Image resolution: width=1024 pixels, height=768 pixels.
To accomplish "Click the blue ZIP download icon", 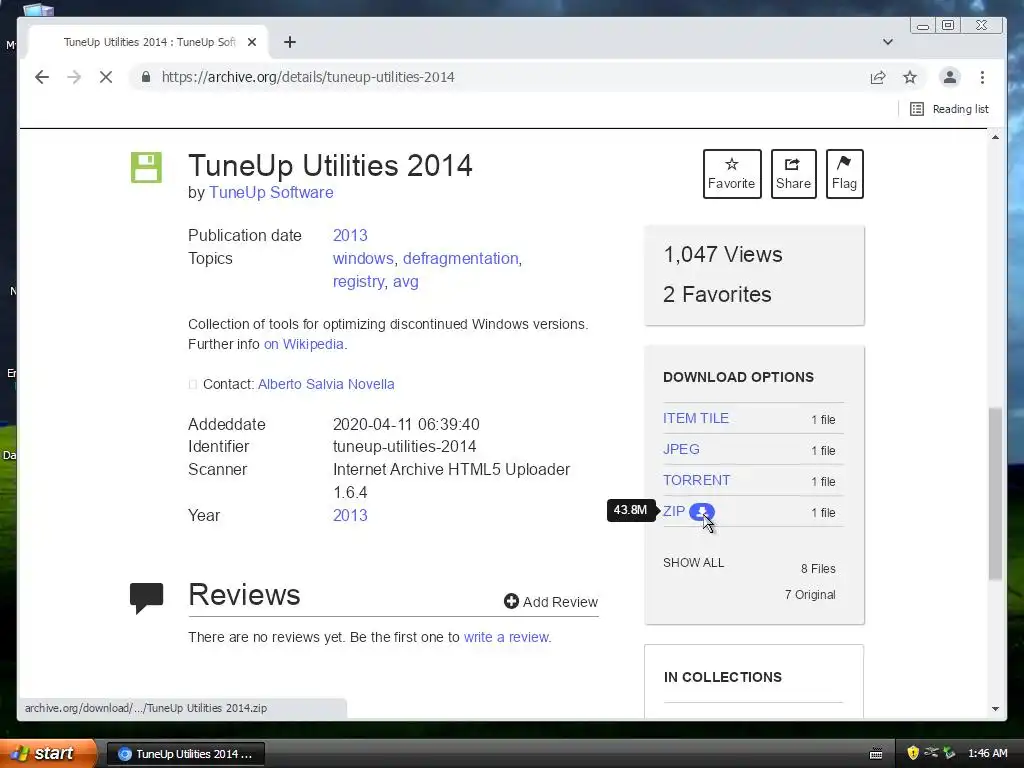I will click(701, 512).
